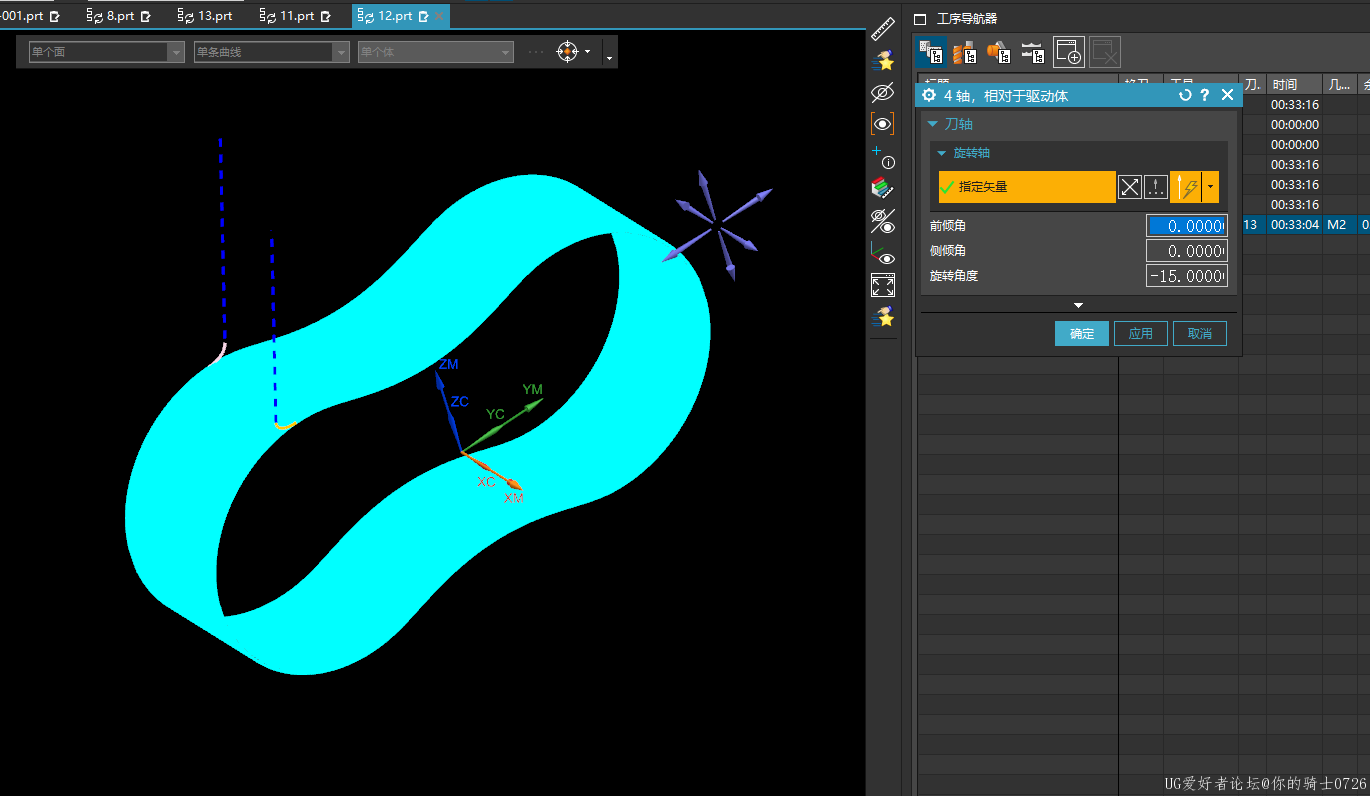Viewport: 1370px width, 796px height.
Task: Switch to the 13.prt tab
Action: (x=206, y=16)
